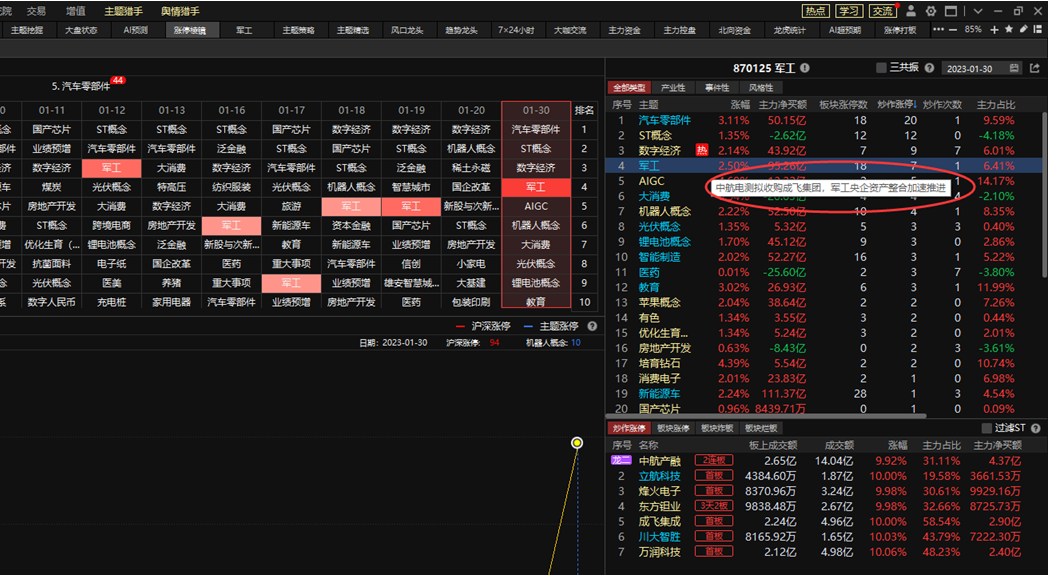Open the 交易 top menu
The width and height of the screenshot is (1049, 575).
(x=37, y=11)
